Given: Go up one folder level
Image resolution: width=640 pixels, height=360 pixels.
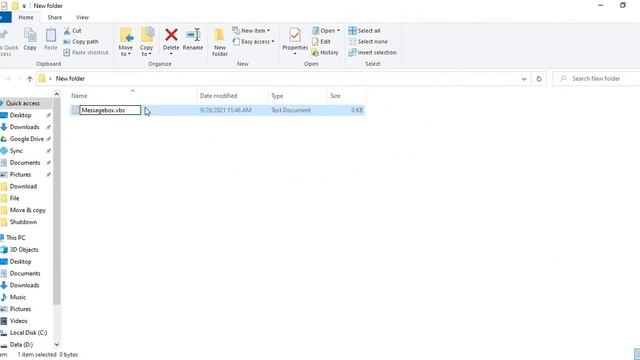Looking at the screenshot, I should tap(29, 79).
